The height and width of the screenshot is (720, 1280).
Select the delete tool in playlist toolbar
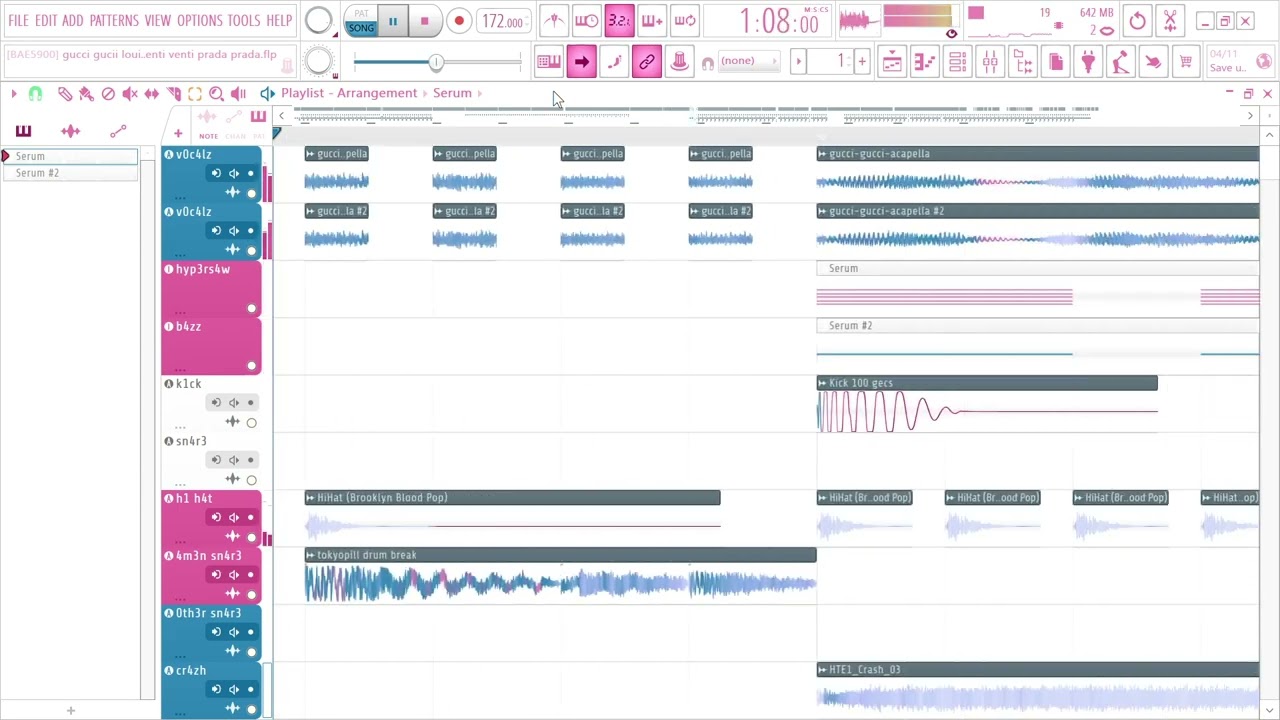[x=108, y=93]
